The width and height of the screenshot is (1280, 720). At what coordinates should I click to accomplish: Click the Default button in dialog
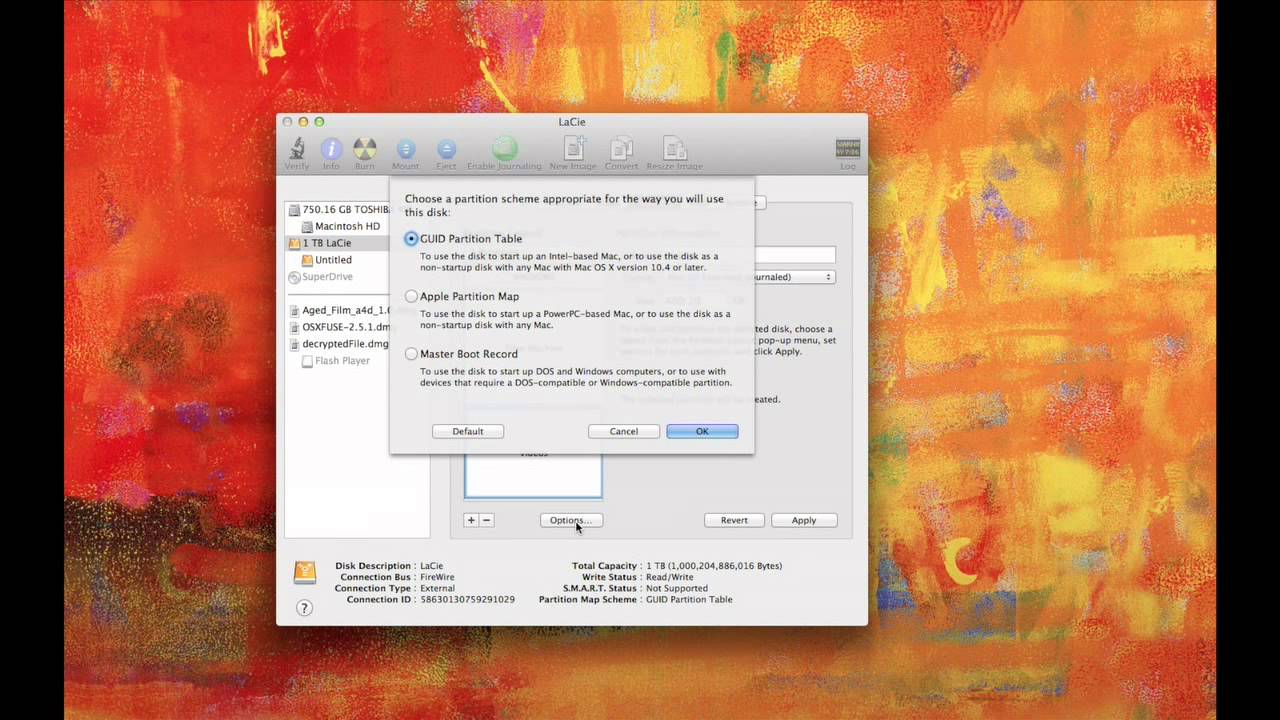tap(468, 431)
